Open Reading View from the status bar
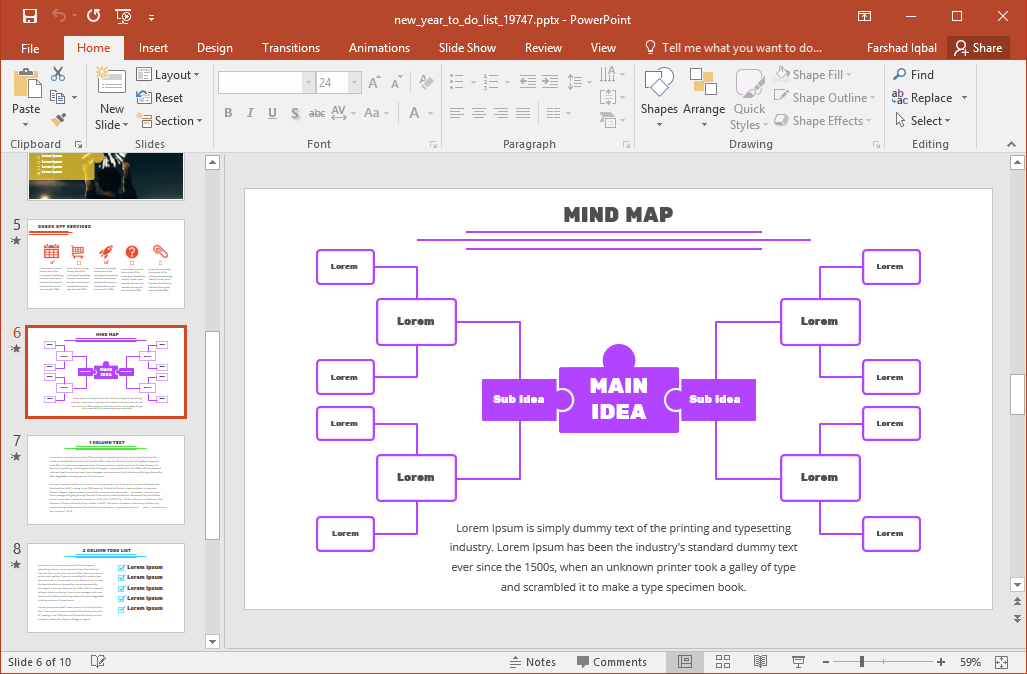This screenshot has width=1027, height=674. click(760, 662)
